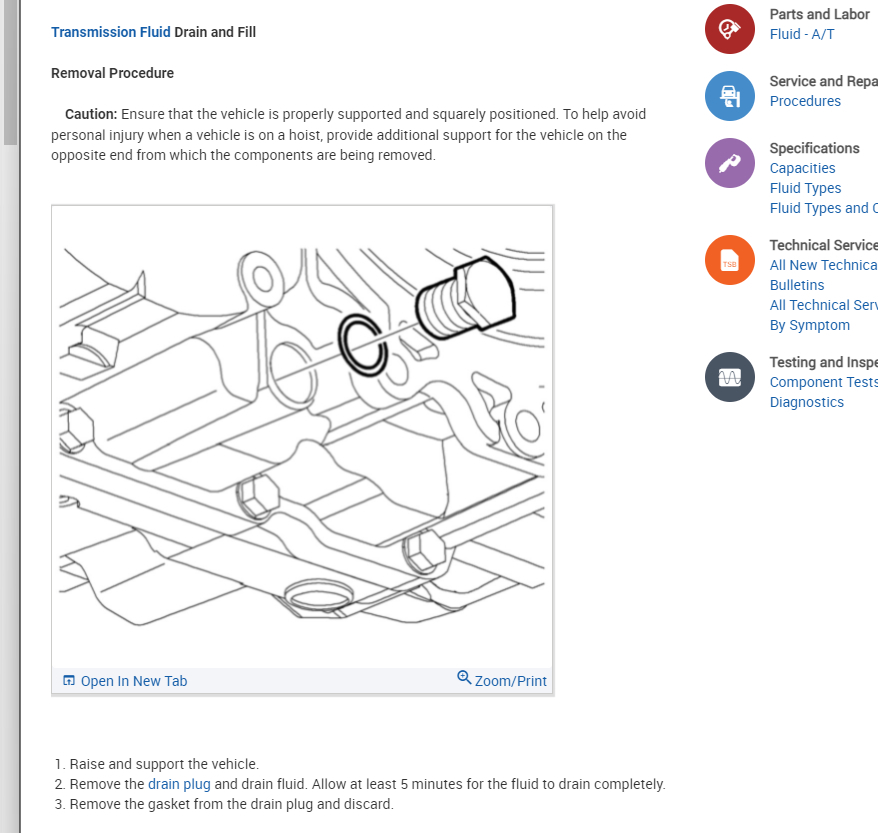Open the Component Tests link

point(823,382)
